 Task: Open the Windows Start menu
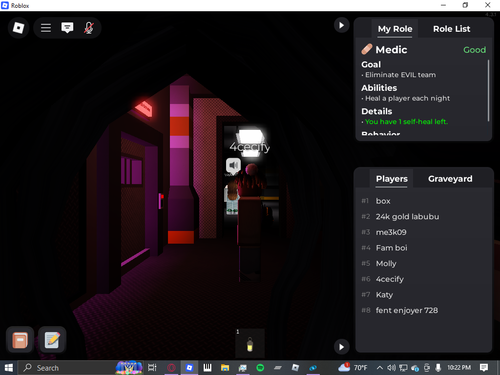tap(8, 368)
